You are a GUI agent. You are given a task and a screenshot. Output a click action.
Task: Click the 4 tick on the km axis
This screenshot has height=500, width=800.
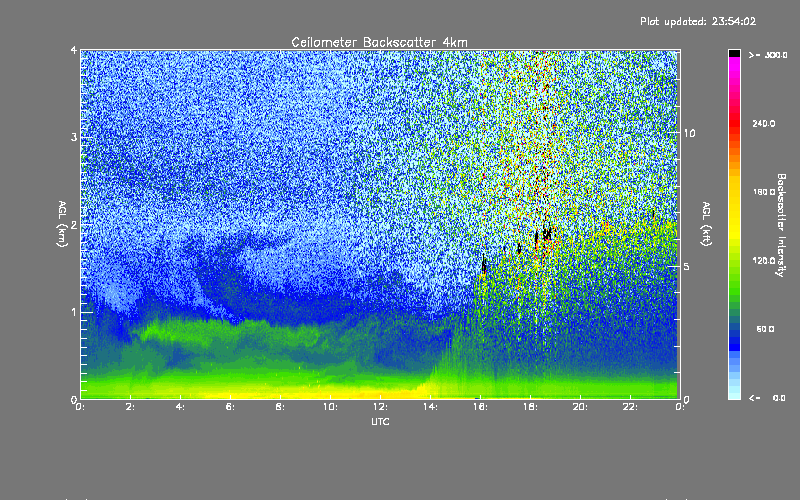coord(74,50)
